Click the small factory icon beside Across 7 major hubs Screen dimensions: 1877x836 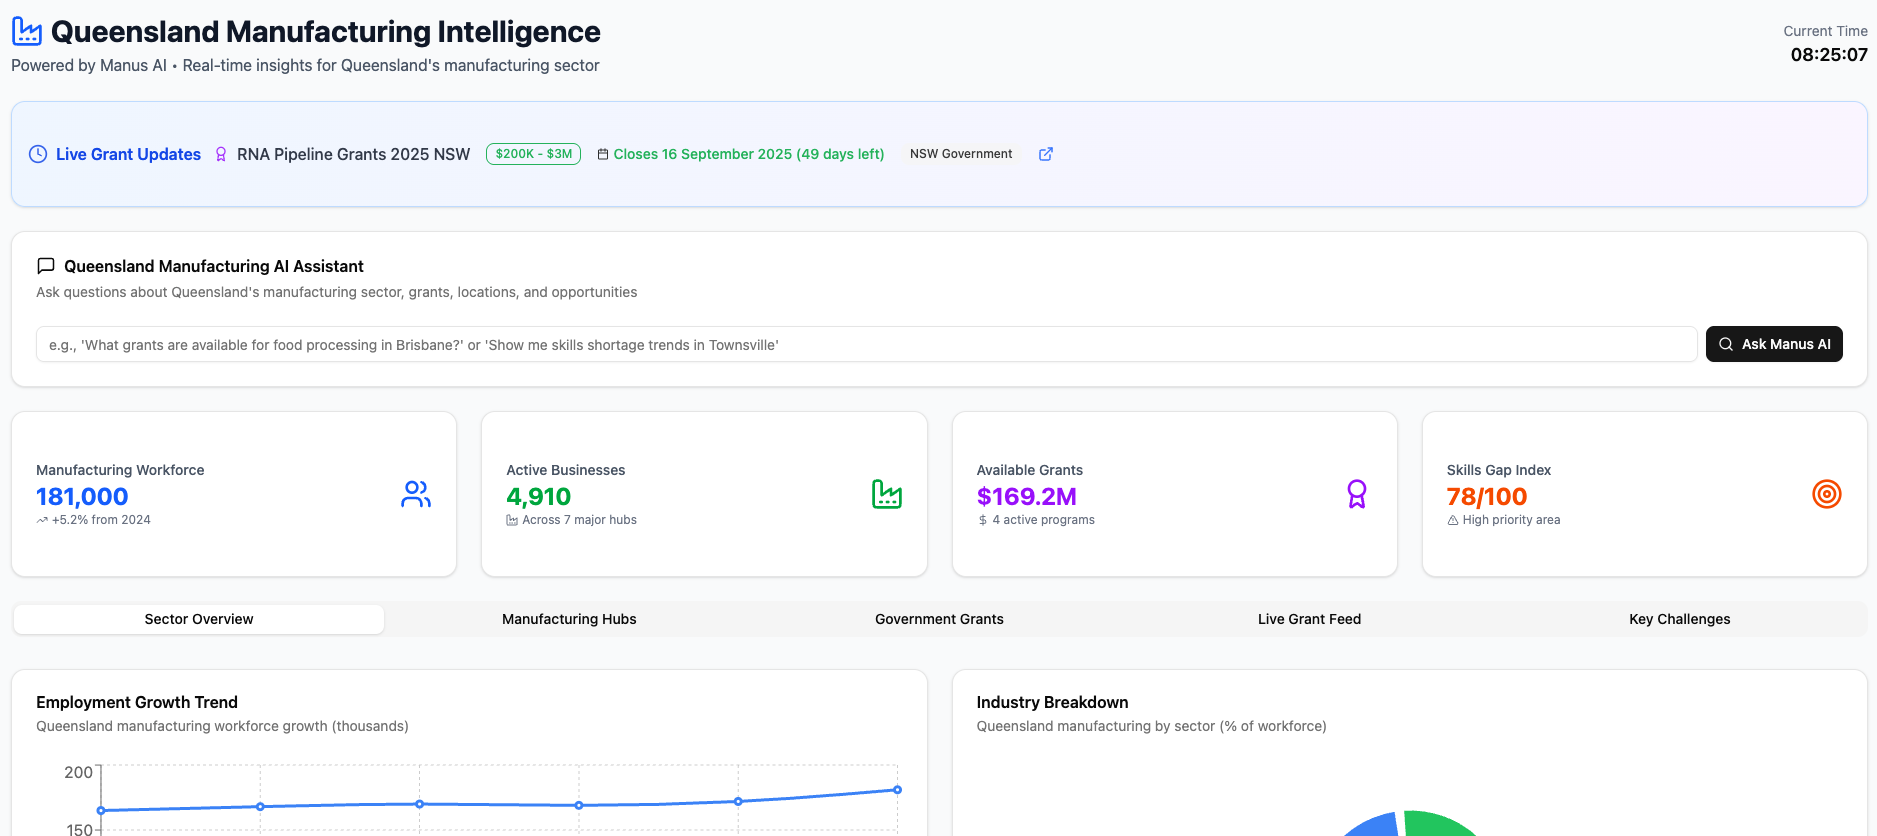[512, 520]
